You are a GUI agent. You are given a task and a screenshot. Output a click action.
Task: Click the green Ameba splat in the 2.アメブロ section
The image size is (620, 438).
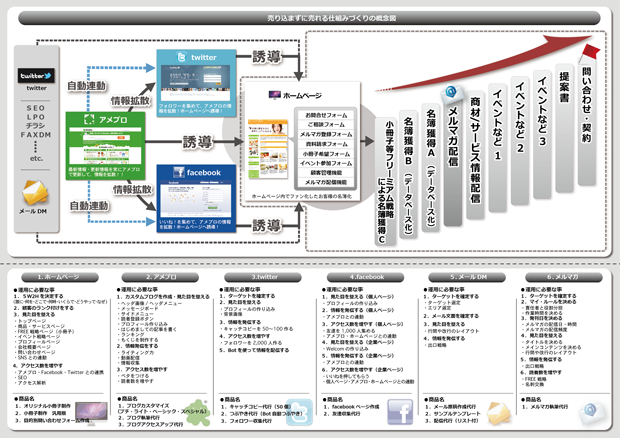197,413
